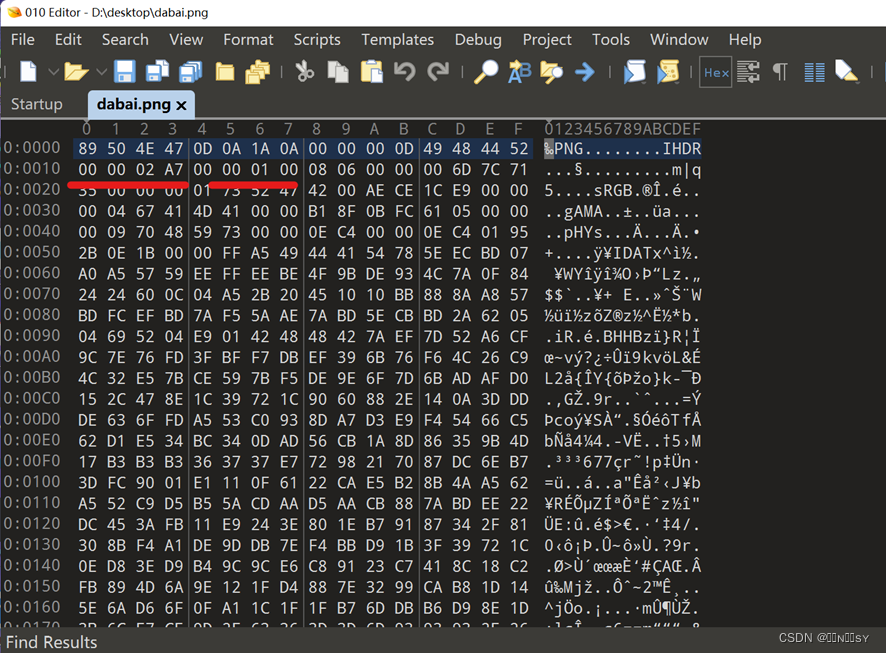The height and width of the screenshot is (653, 886).
Task: Close the dabai.png tab
Action: [x=183, y=103]
